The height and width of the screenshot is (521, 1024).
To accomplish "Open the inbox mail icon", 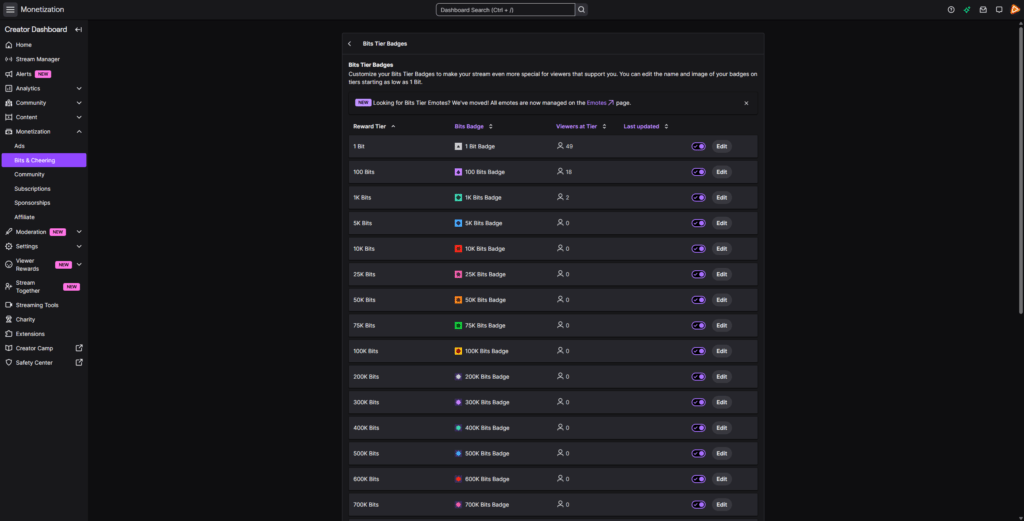I will 983,10.
